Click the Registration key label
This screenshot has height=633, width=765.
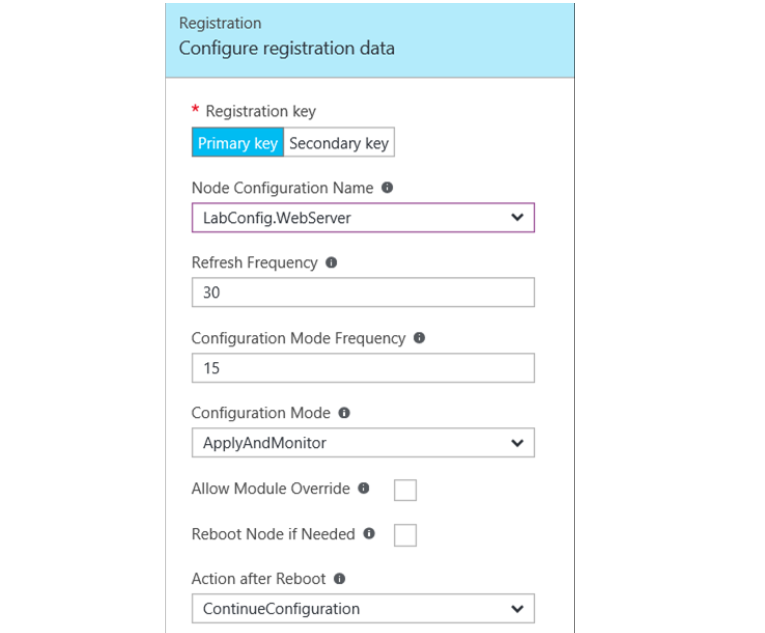(x=260, y=112)
